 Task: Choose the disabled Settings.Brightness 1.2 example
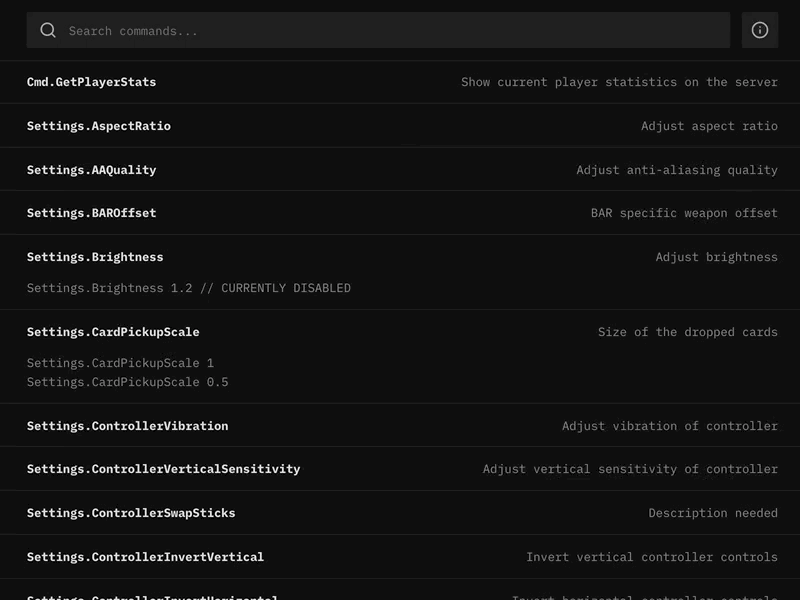point(189,288)
